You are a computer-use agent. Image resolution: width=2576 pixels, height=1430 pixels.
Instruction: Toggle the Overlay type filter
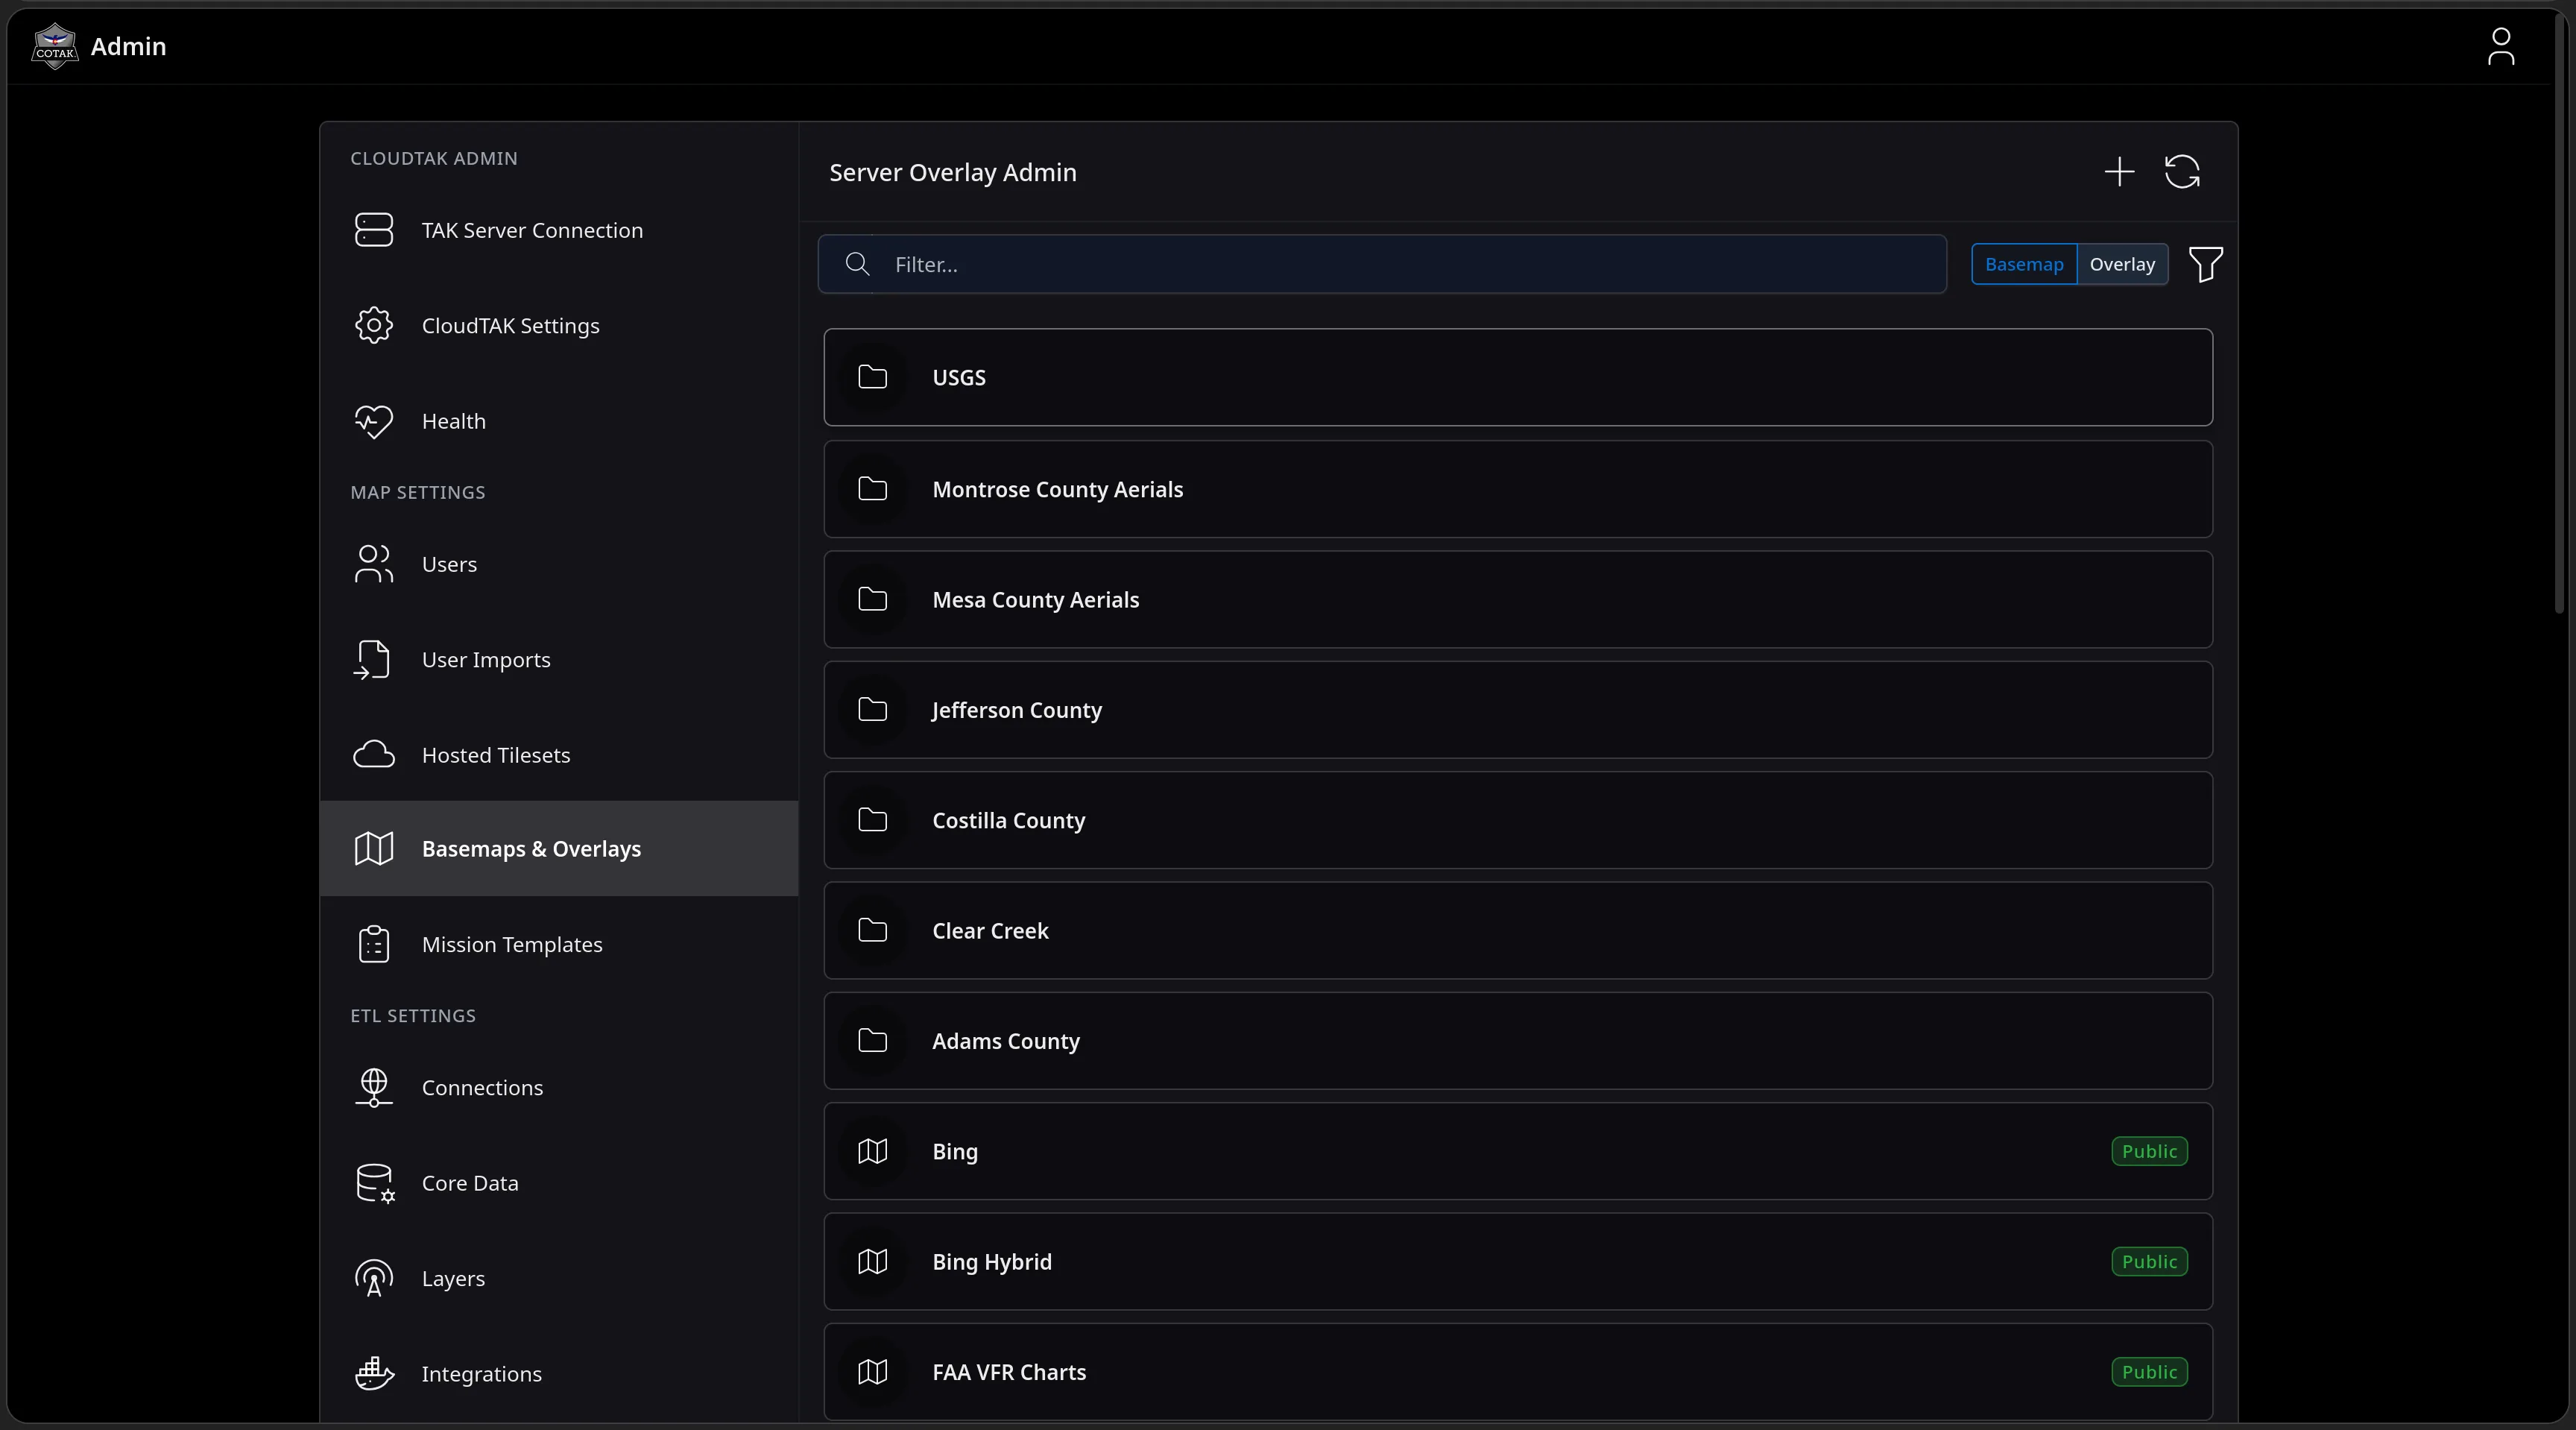point(2122,264)
